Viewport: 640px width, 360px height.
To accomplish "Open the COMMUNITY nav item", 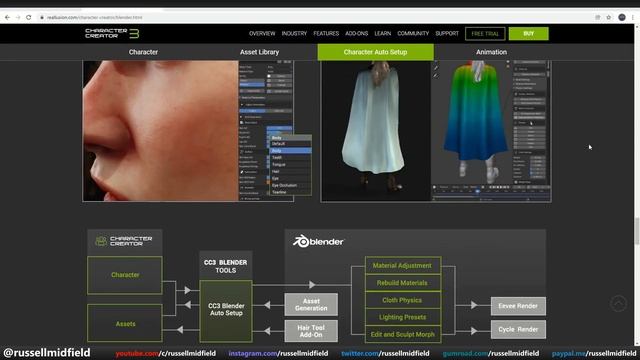I will [x=413, y=33].
